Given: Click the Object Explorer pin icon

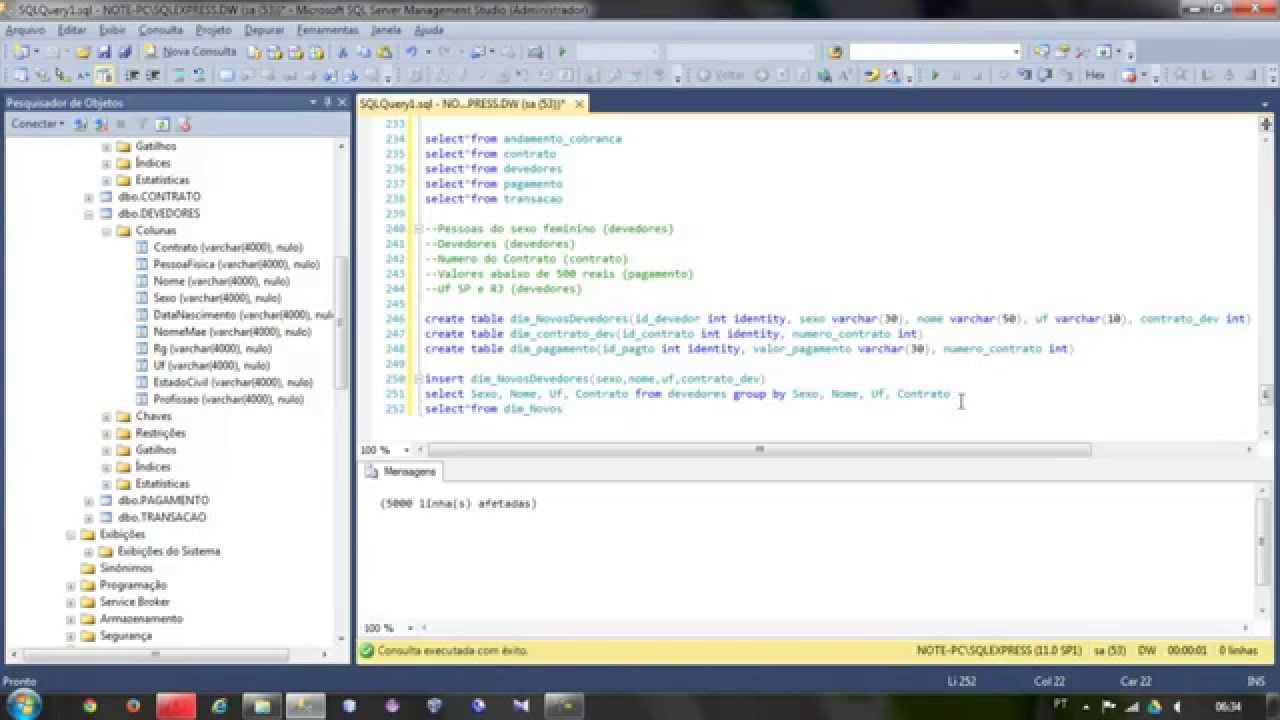Looking at the screenshot, I should coord(327,102).
